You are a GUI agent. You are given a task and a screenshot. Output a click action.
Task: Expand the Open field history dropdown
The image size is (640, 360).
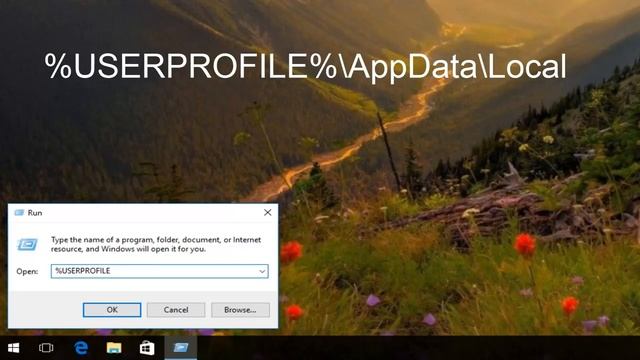[x=262, y=271]
